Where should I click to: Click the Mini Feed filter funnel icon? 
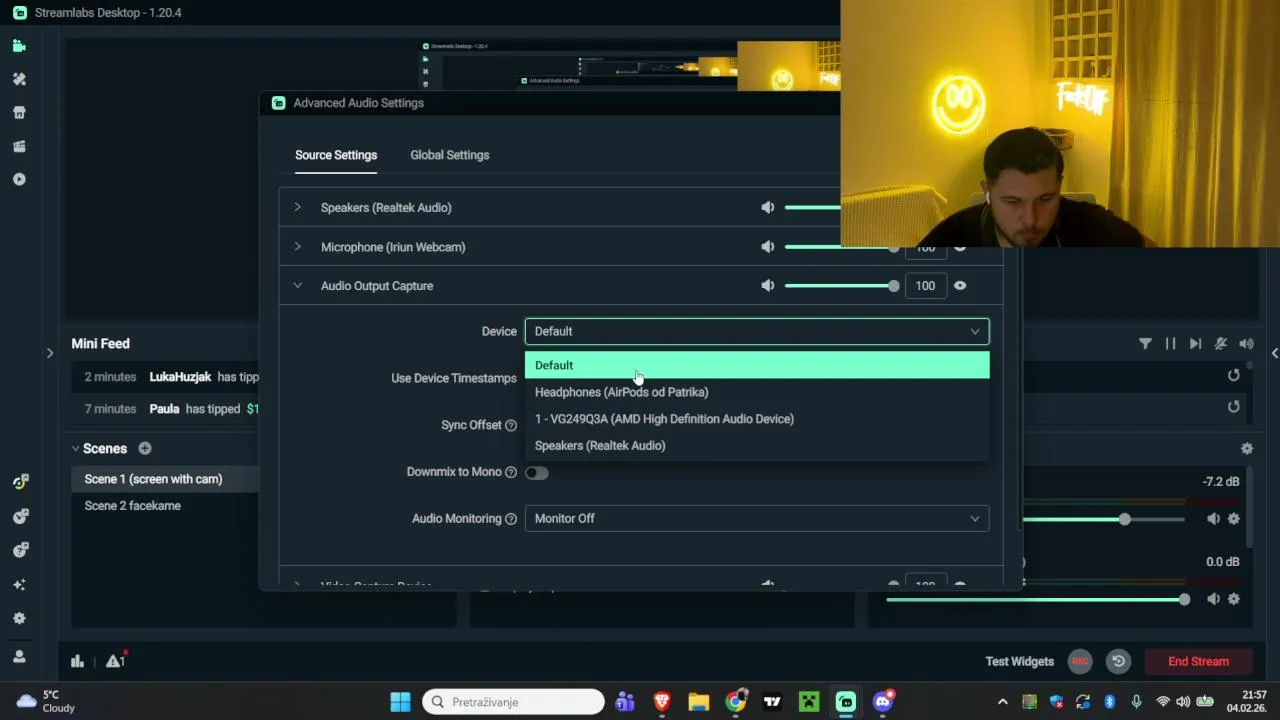click(1145, 343)
